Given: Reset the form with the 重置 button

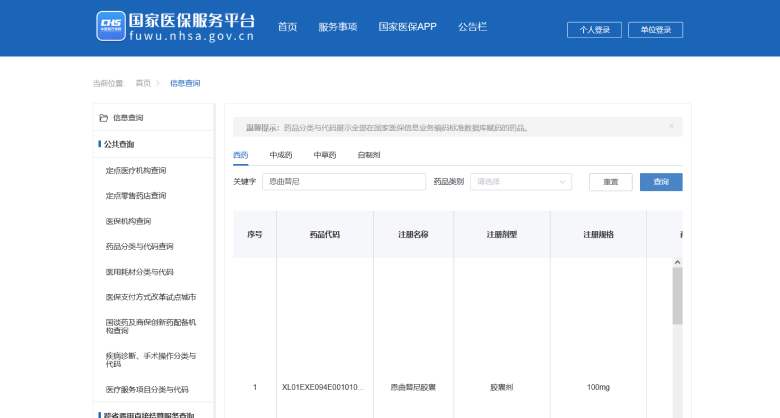Looking at the screenshot, I should click(610, 182).
